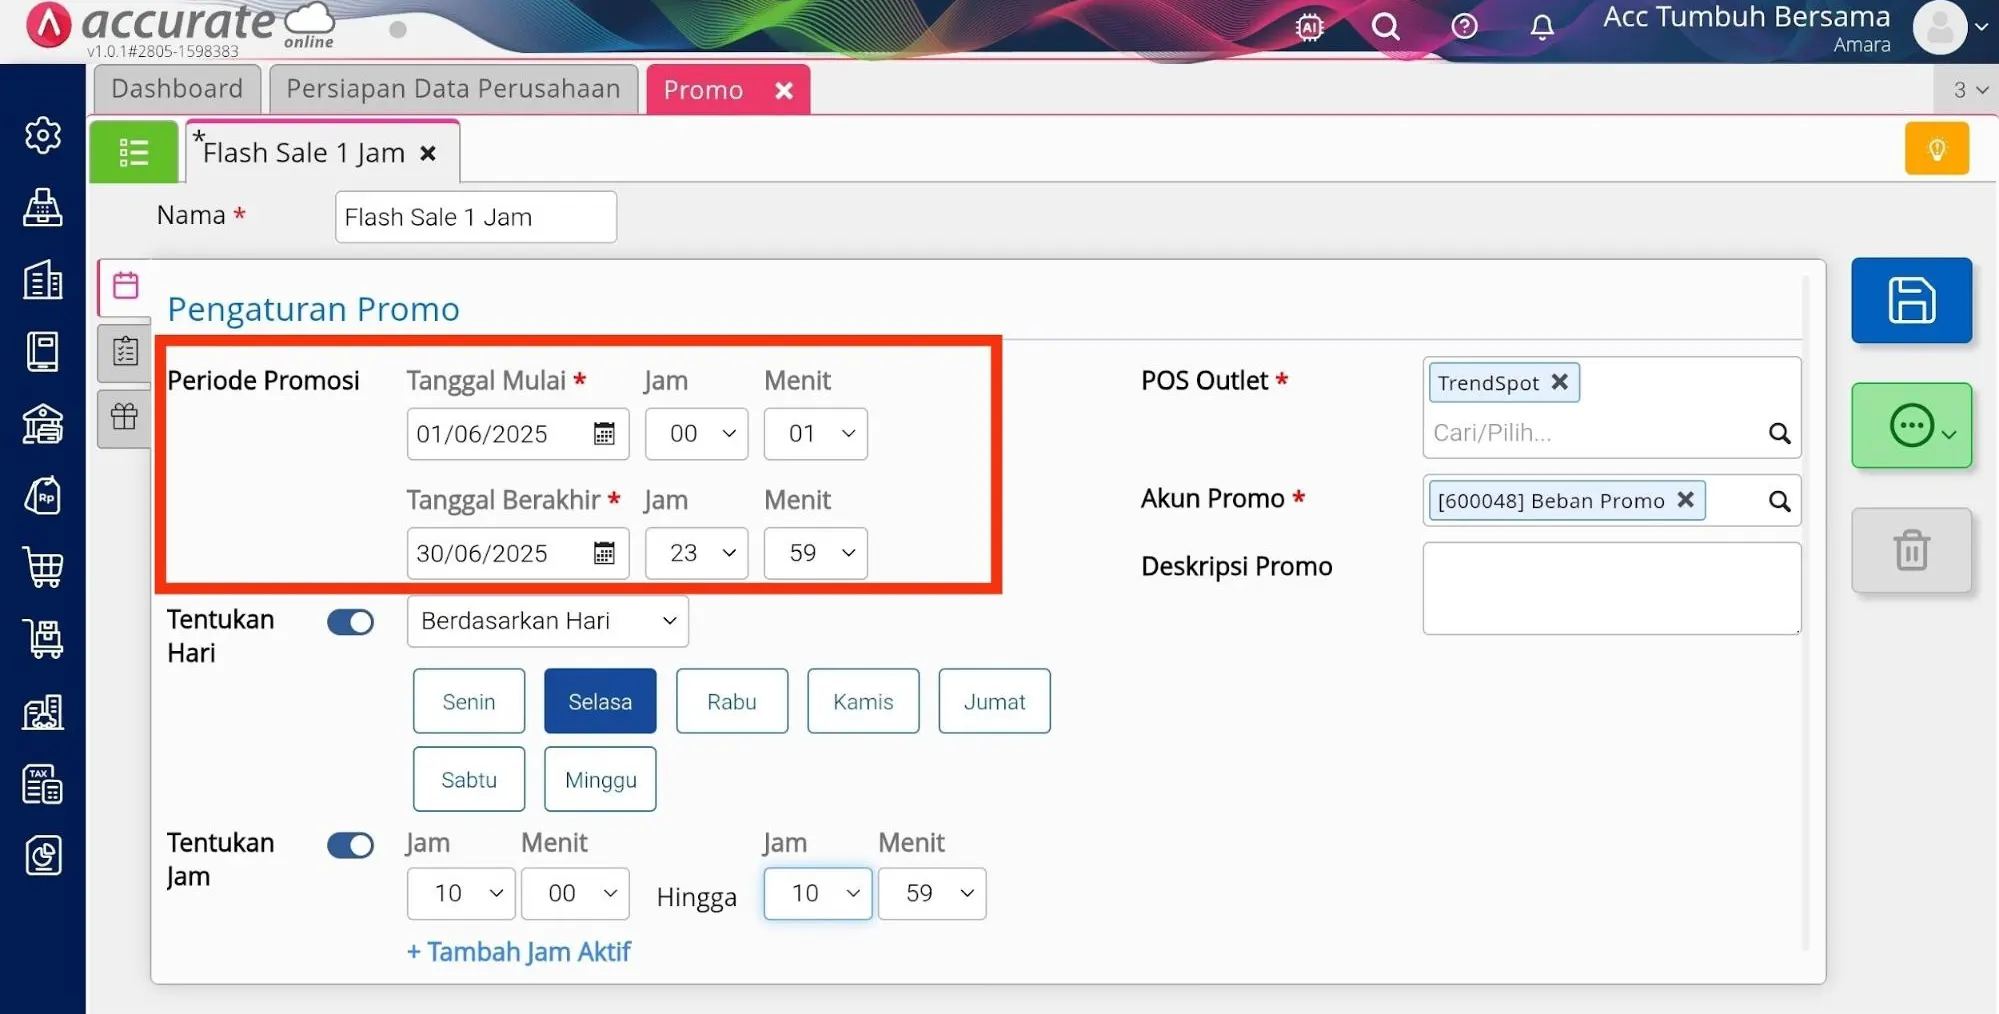Close the Flash Sale 1 Jam sub-tab

pos(428,154)
